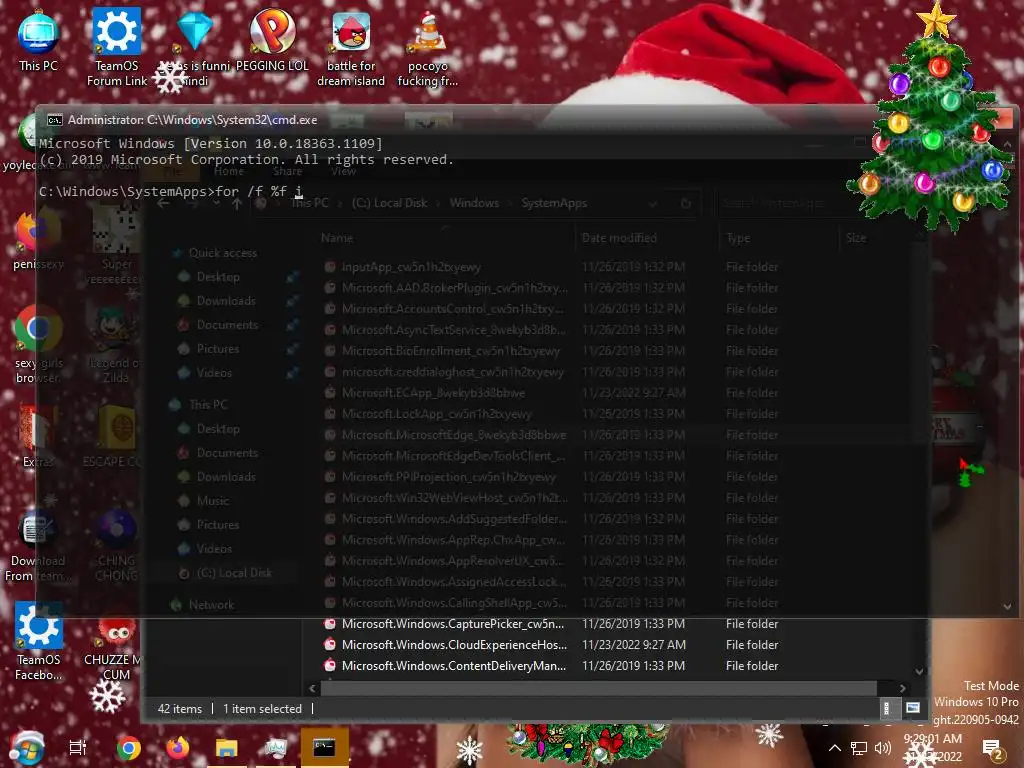Select the TeamOS Facebo... desktop shortcut
This screenshot has height=768, width=1024.
tap(39, 641)
